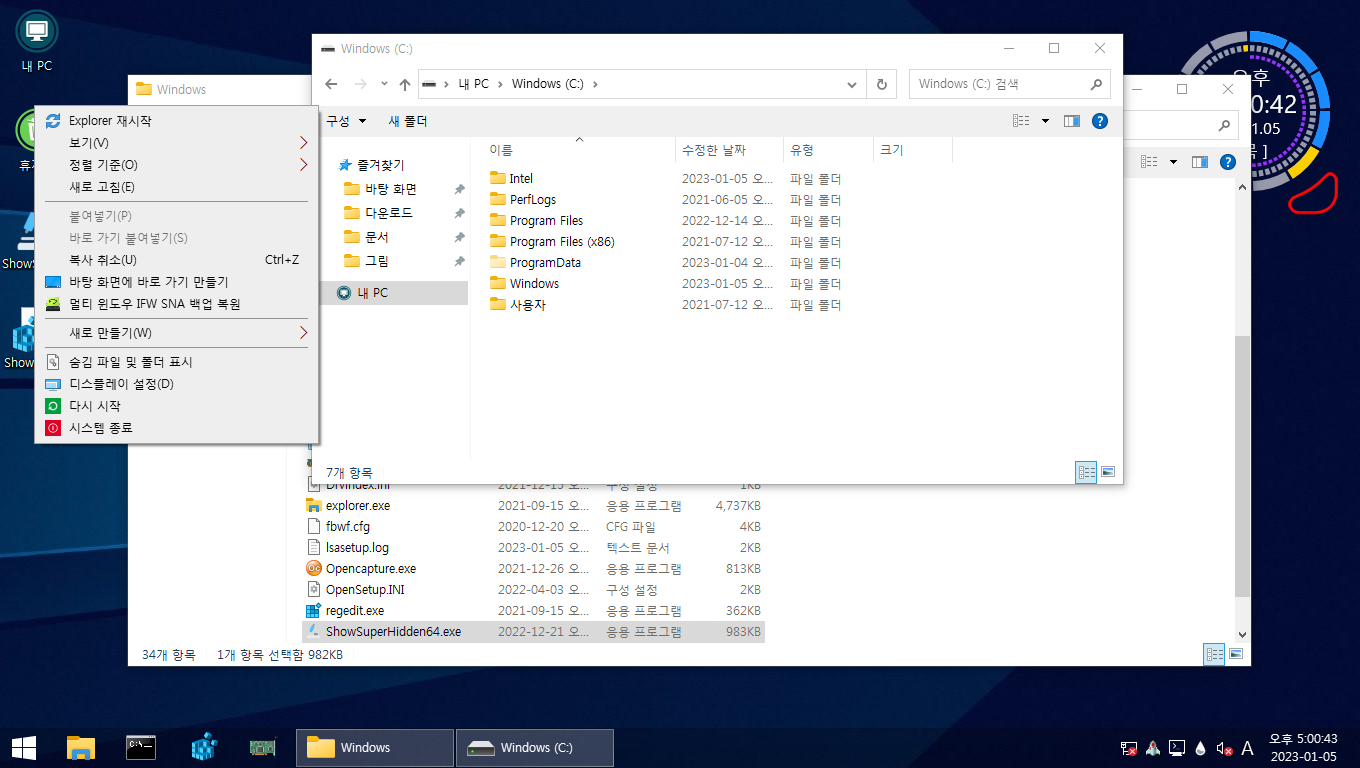Launch Command Prompt from the taskbar
Image resolution: width=1360 pixels, height=768 pixels.
point(141,747)
